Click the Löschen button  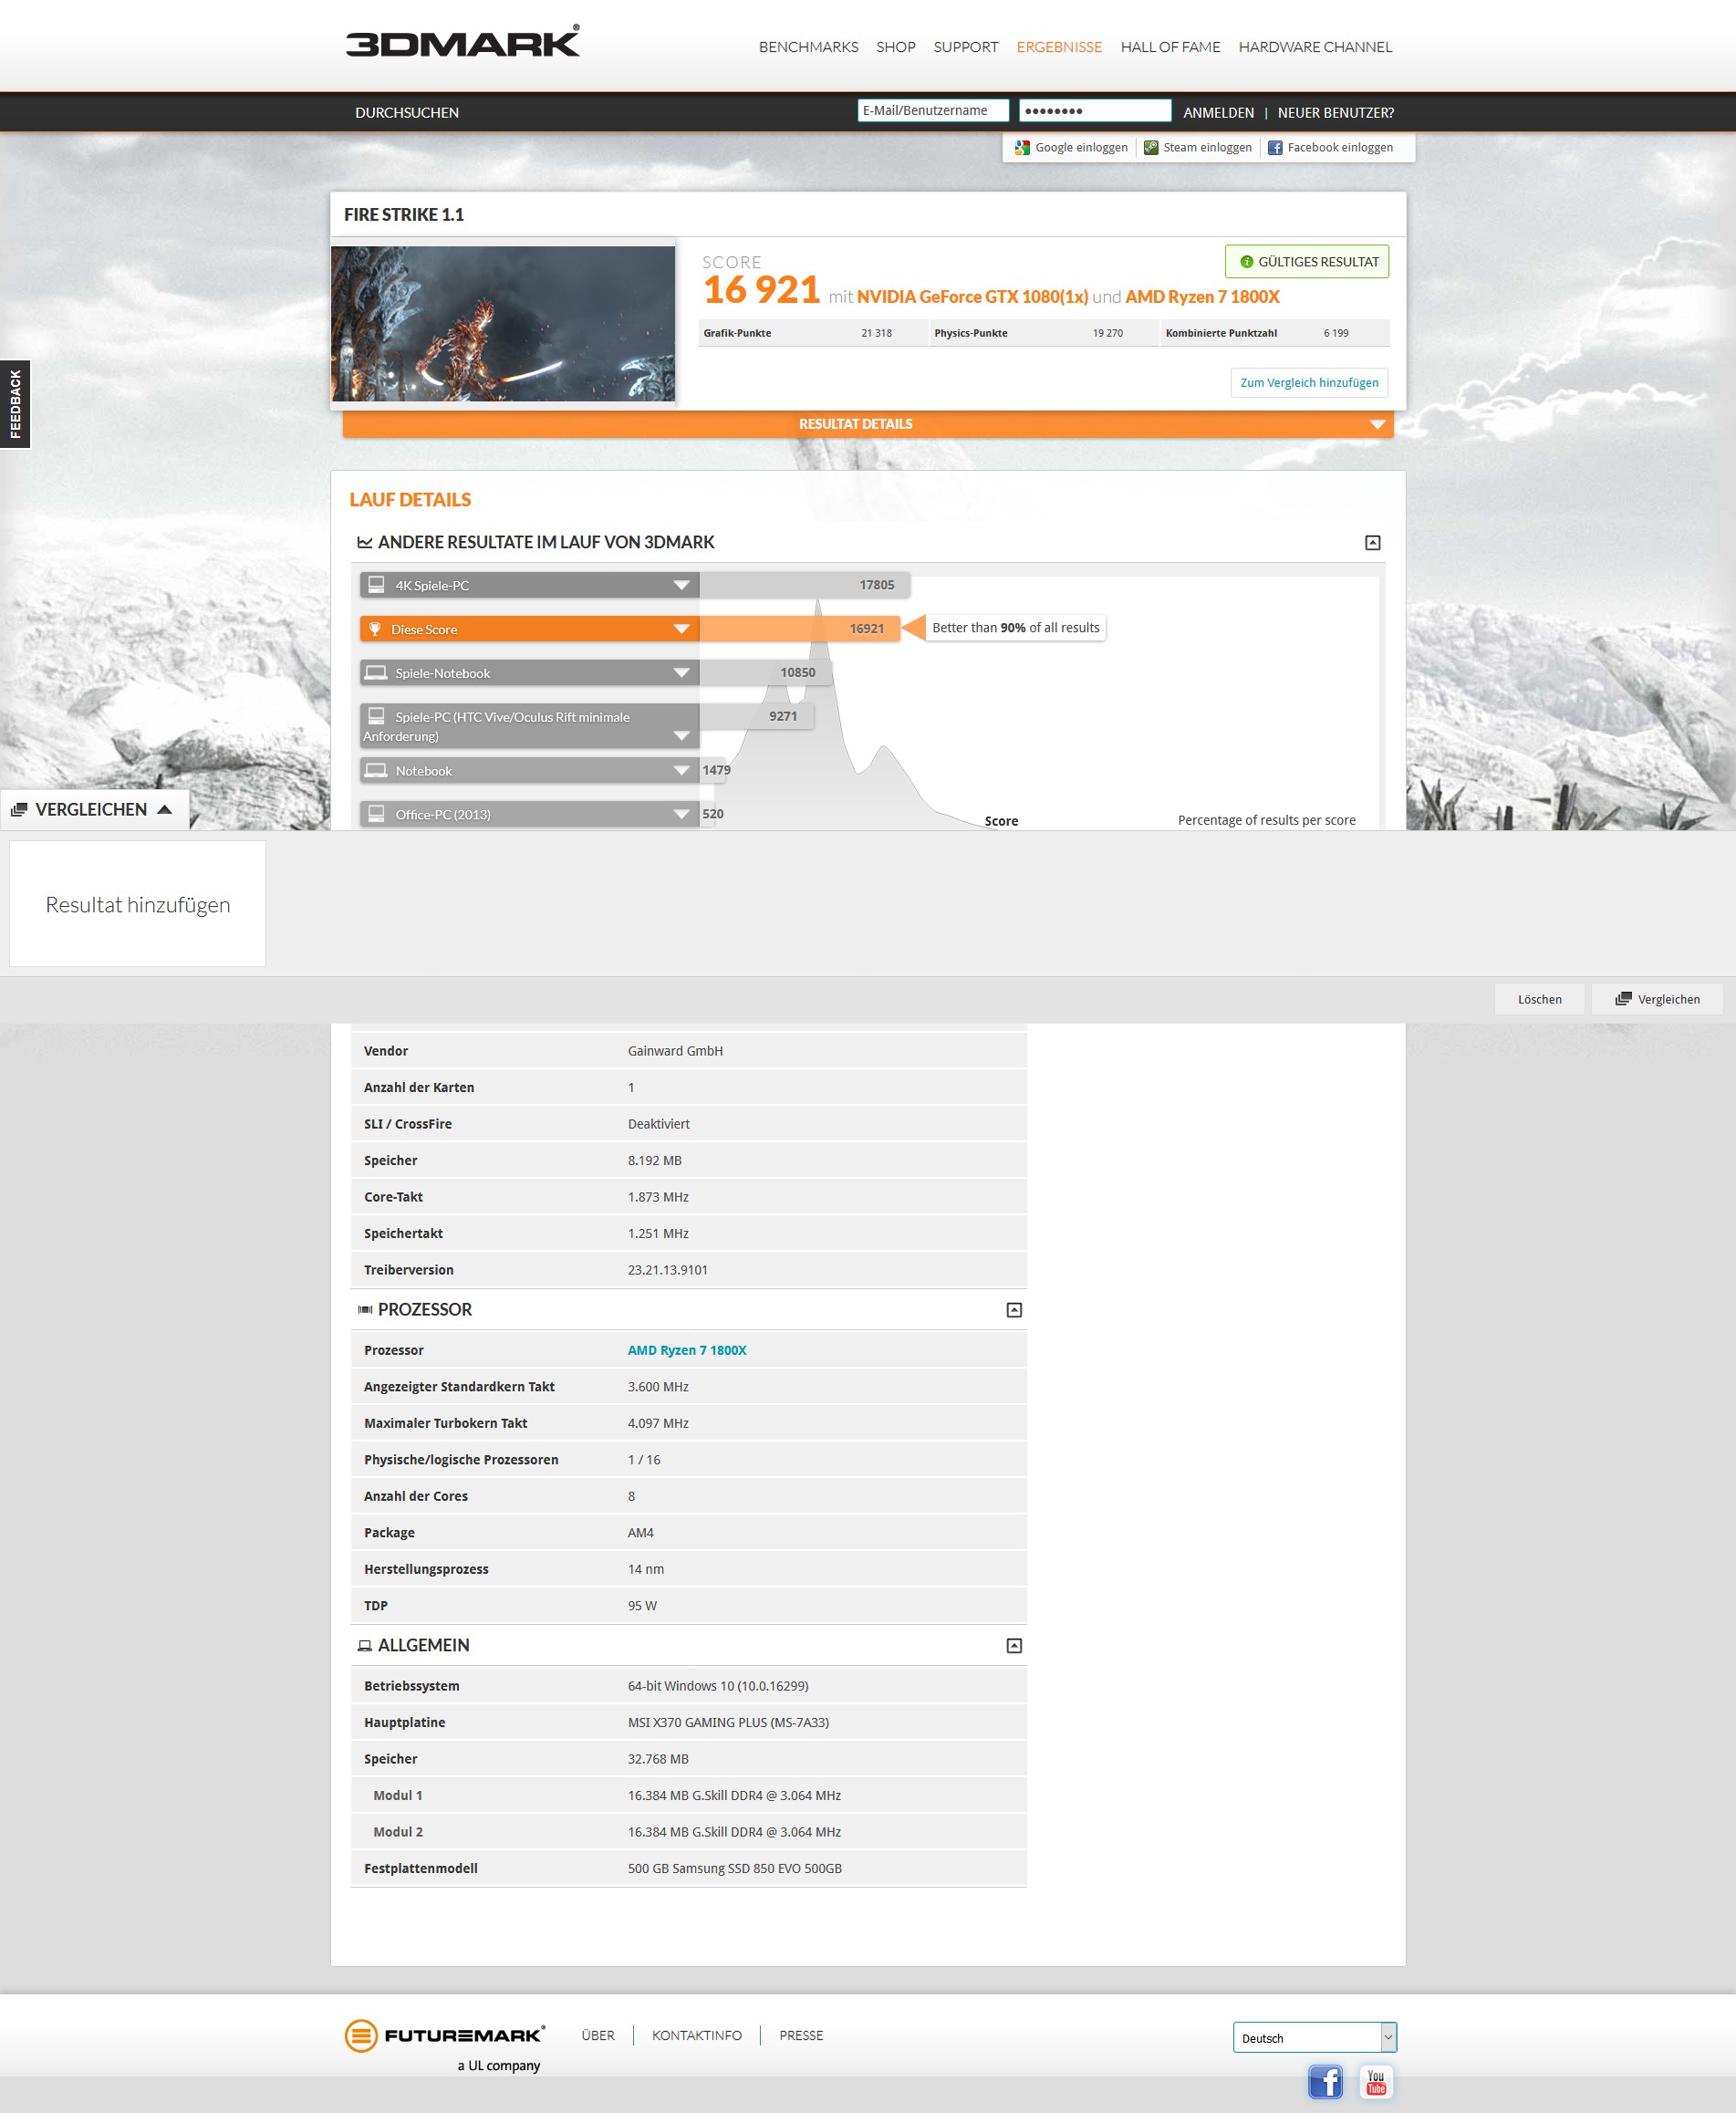click(x=1539, y=999)
